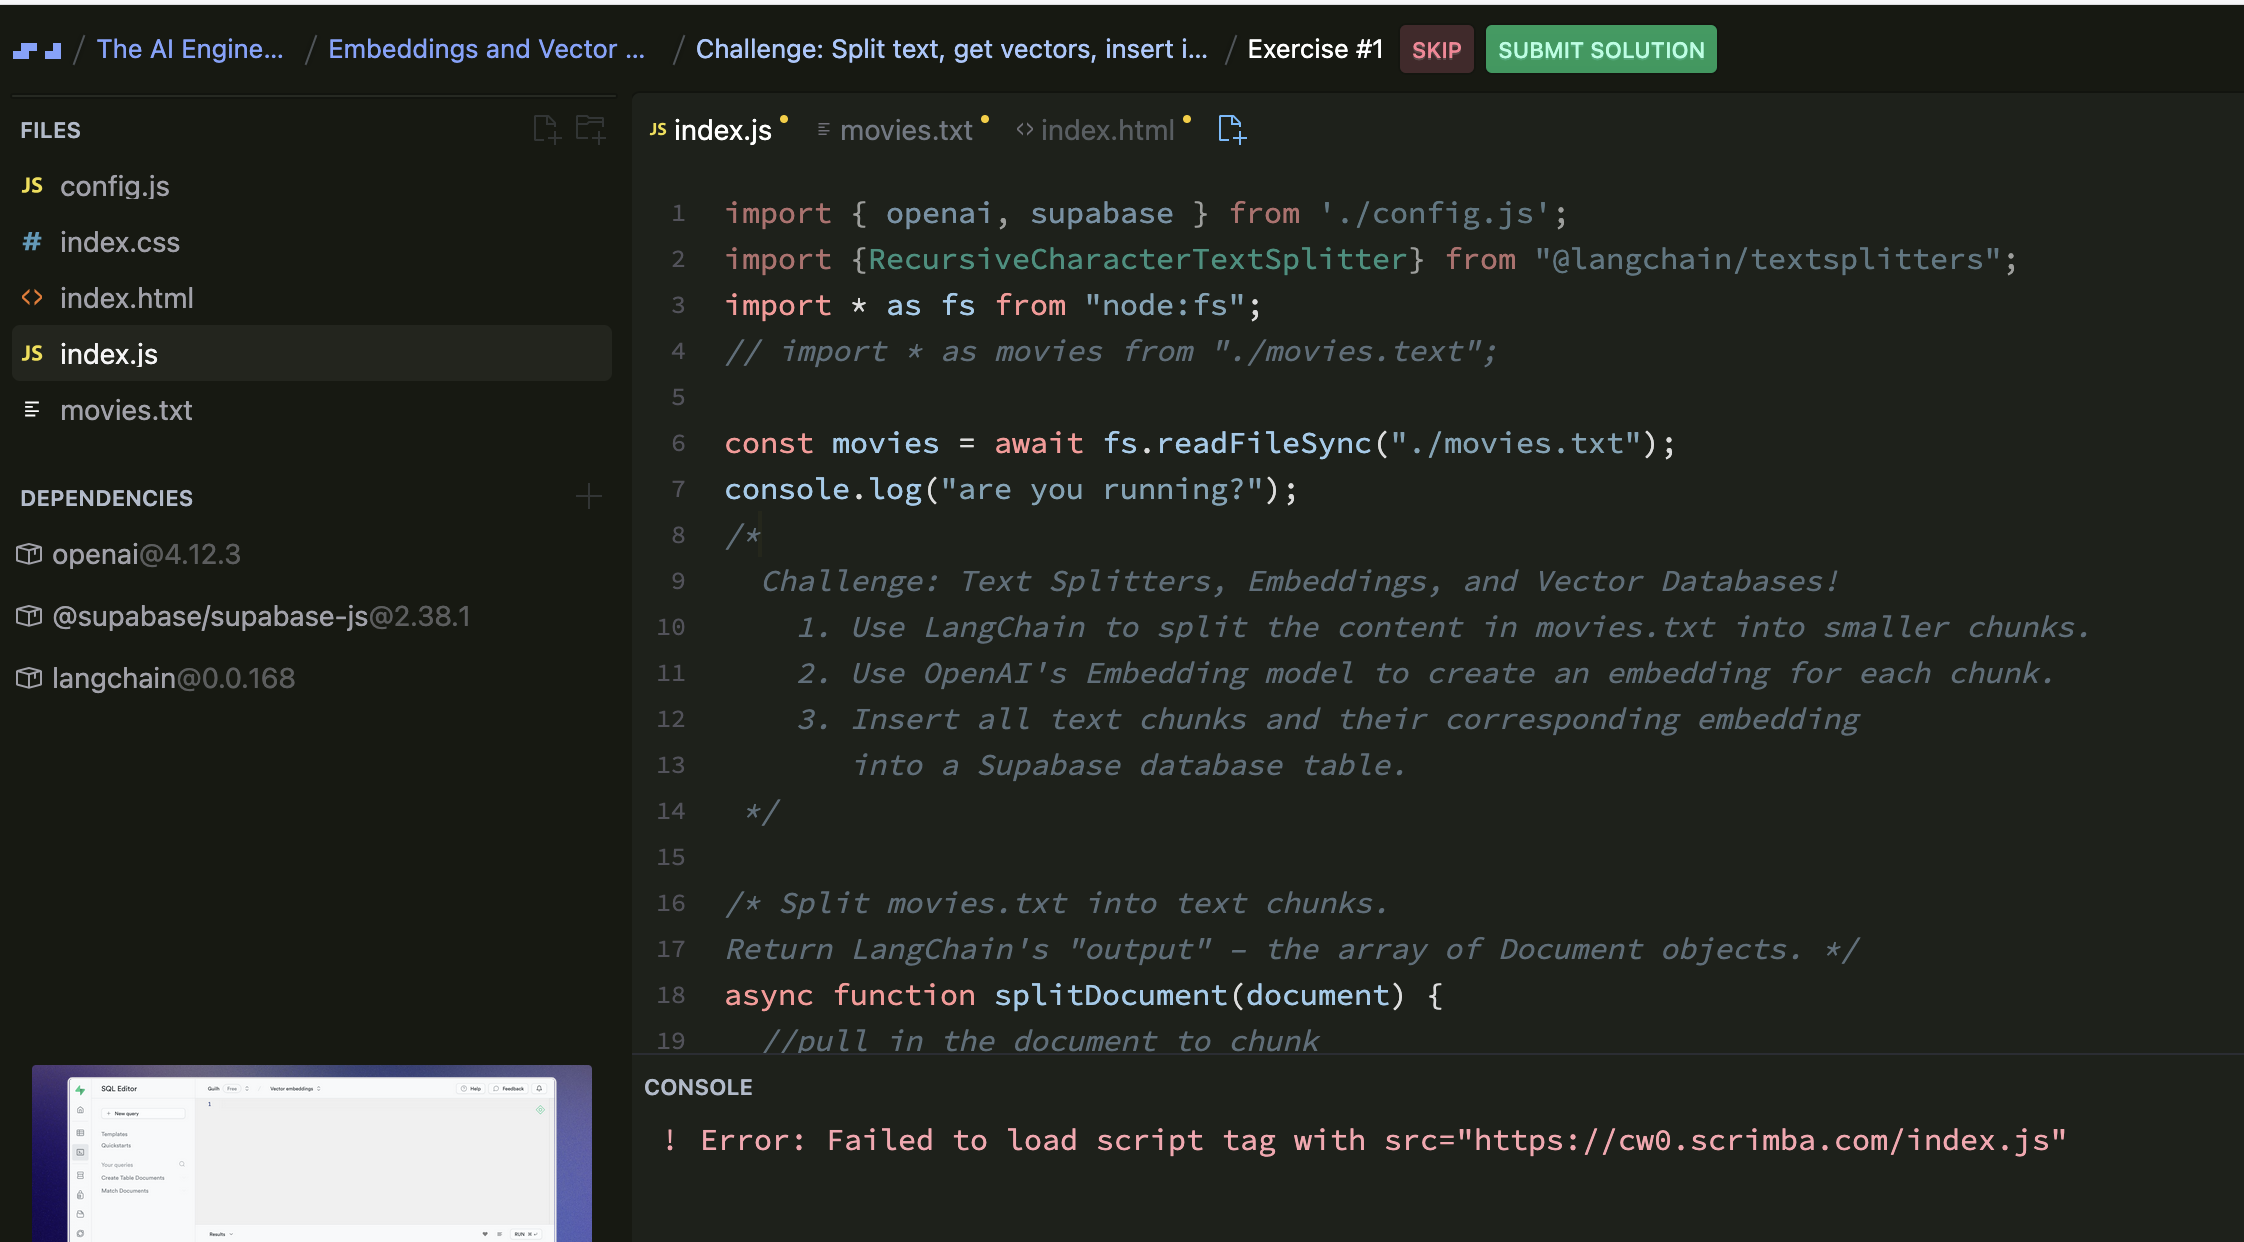Add a dependency with the plus icon

pos(589,497)
